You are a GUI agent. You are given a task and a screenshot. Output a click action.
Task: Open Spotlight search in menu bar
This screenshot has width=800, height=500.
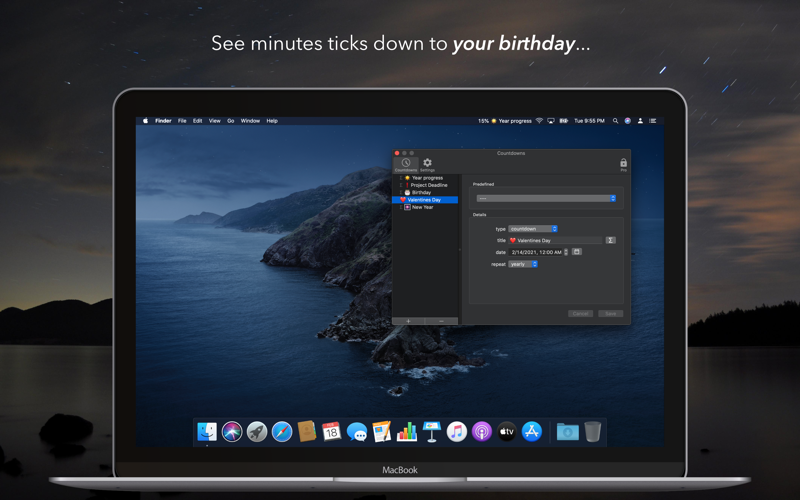click(615, 121)
